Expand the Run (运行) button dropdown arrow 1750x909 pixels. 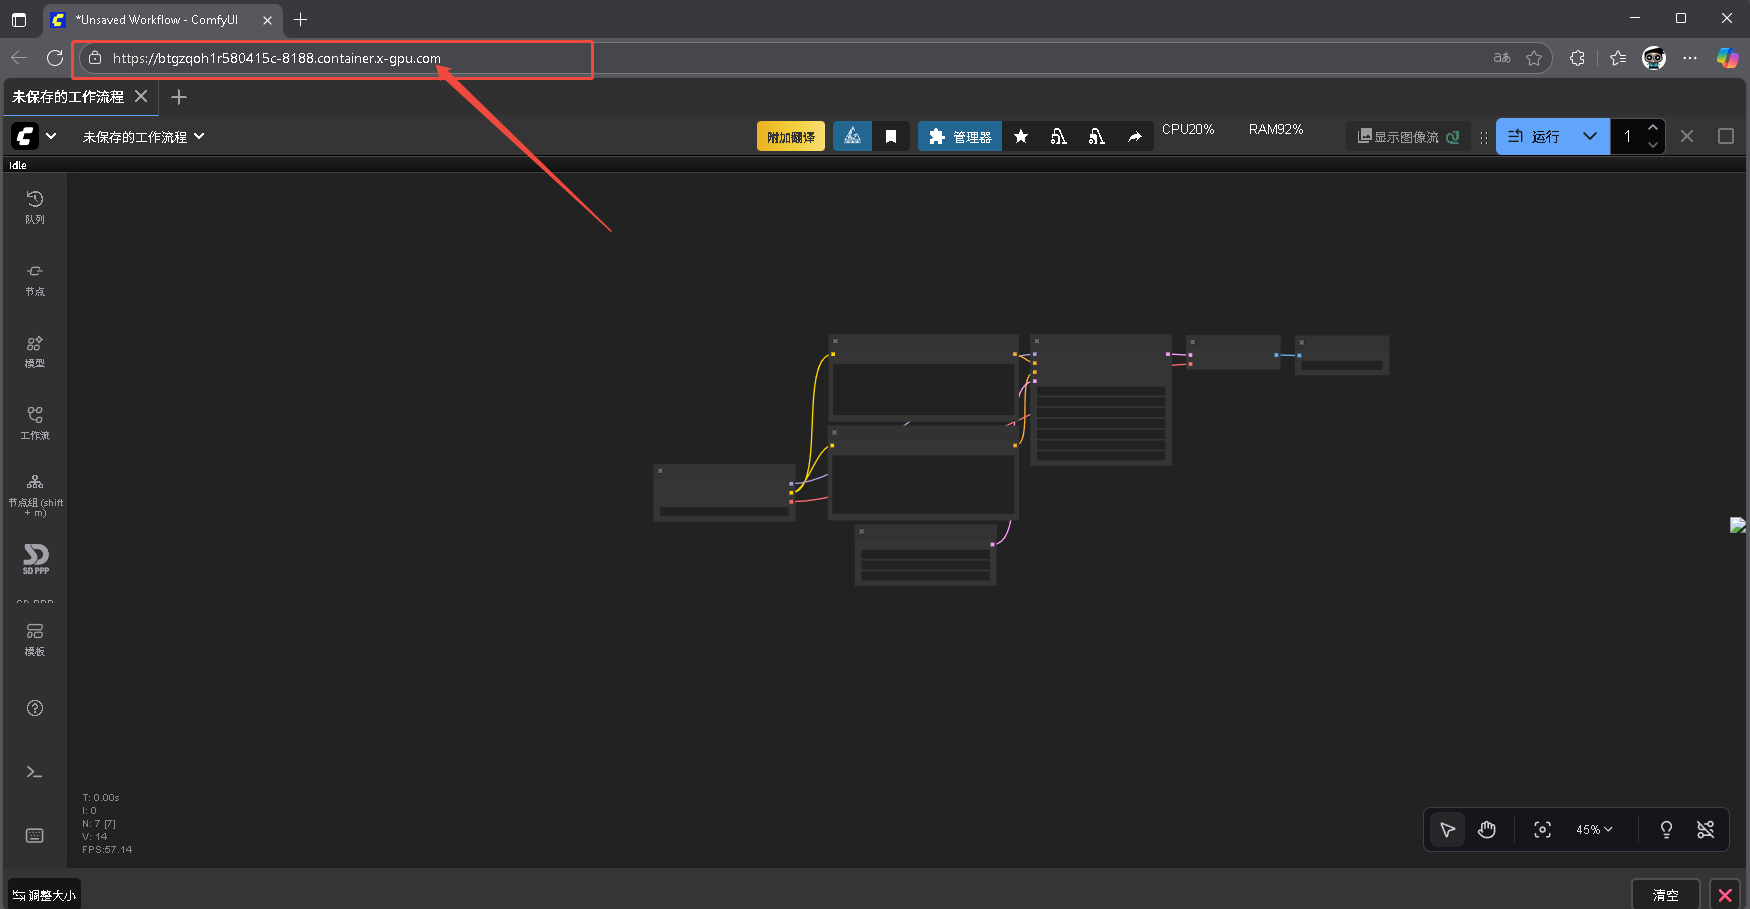[x=1590, y=137]
